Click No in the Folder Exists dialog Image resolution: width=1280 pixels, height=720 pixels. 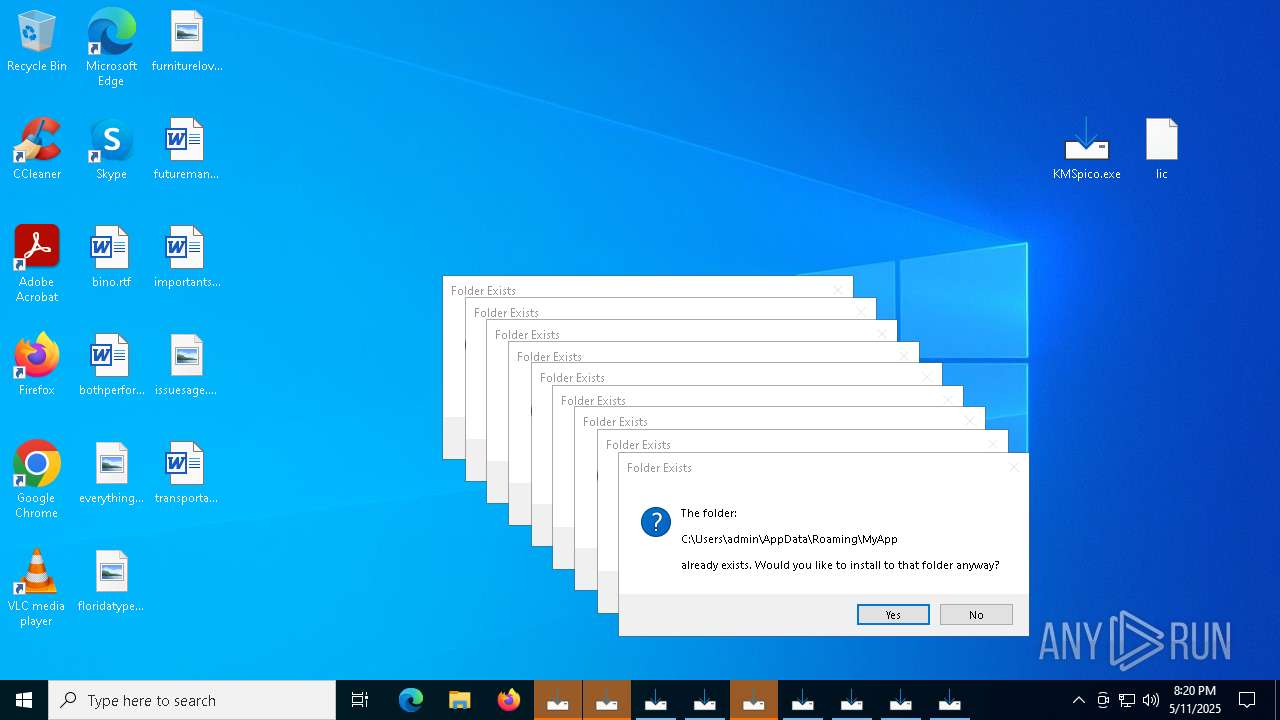click(976, 615)
